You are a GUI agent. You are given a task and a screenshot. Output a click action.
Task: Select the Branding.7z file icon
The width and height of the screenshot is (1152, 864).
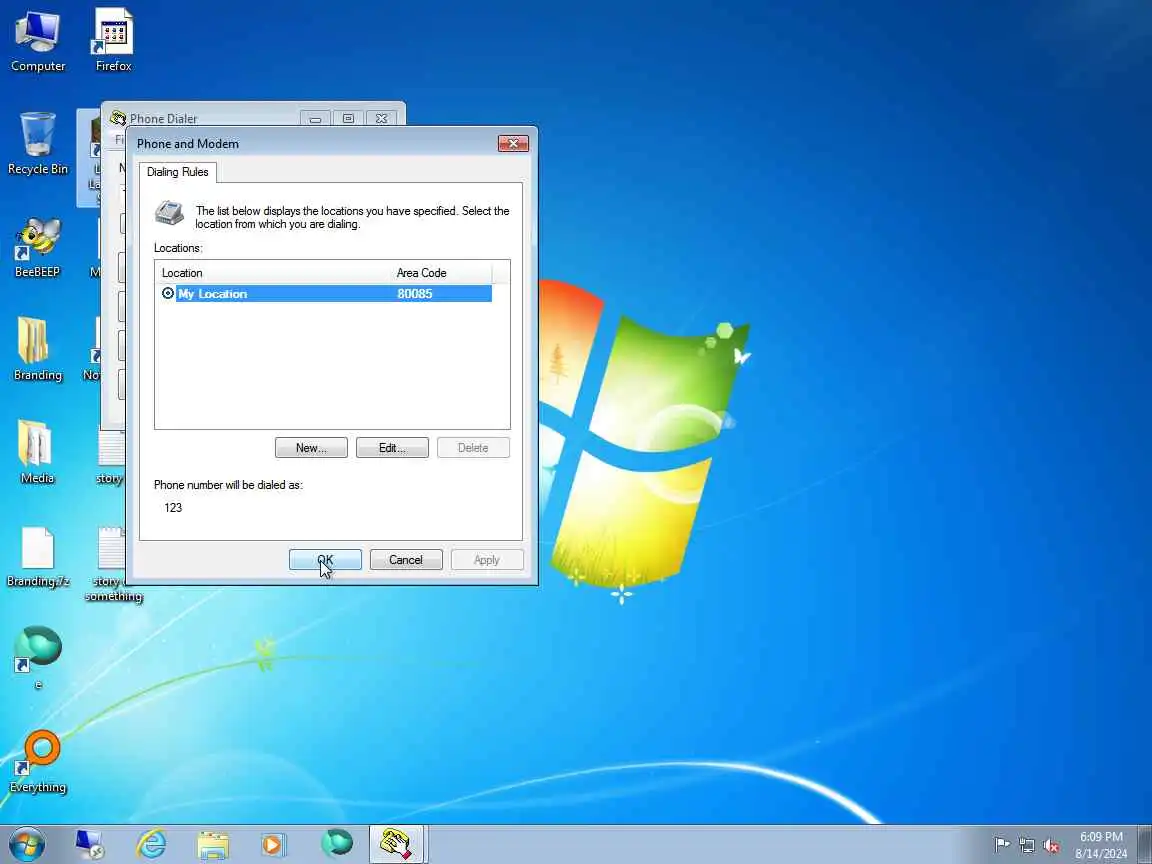click(37, 556)
